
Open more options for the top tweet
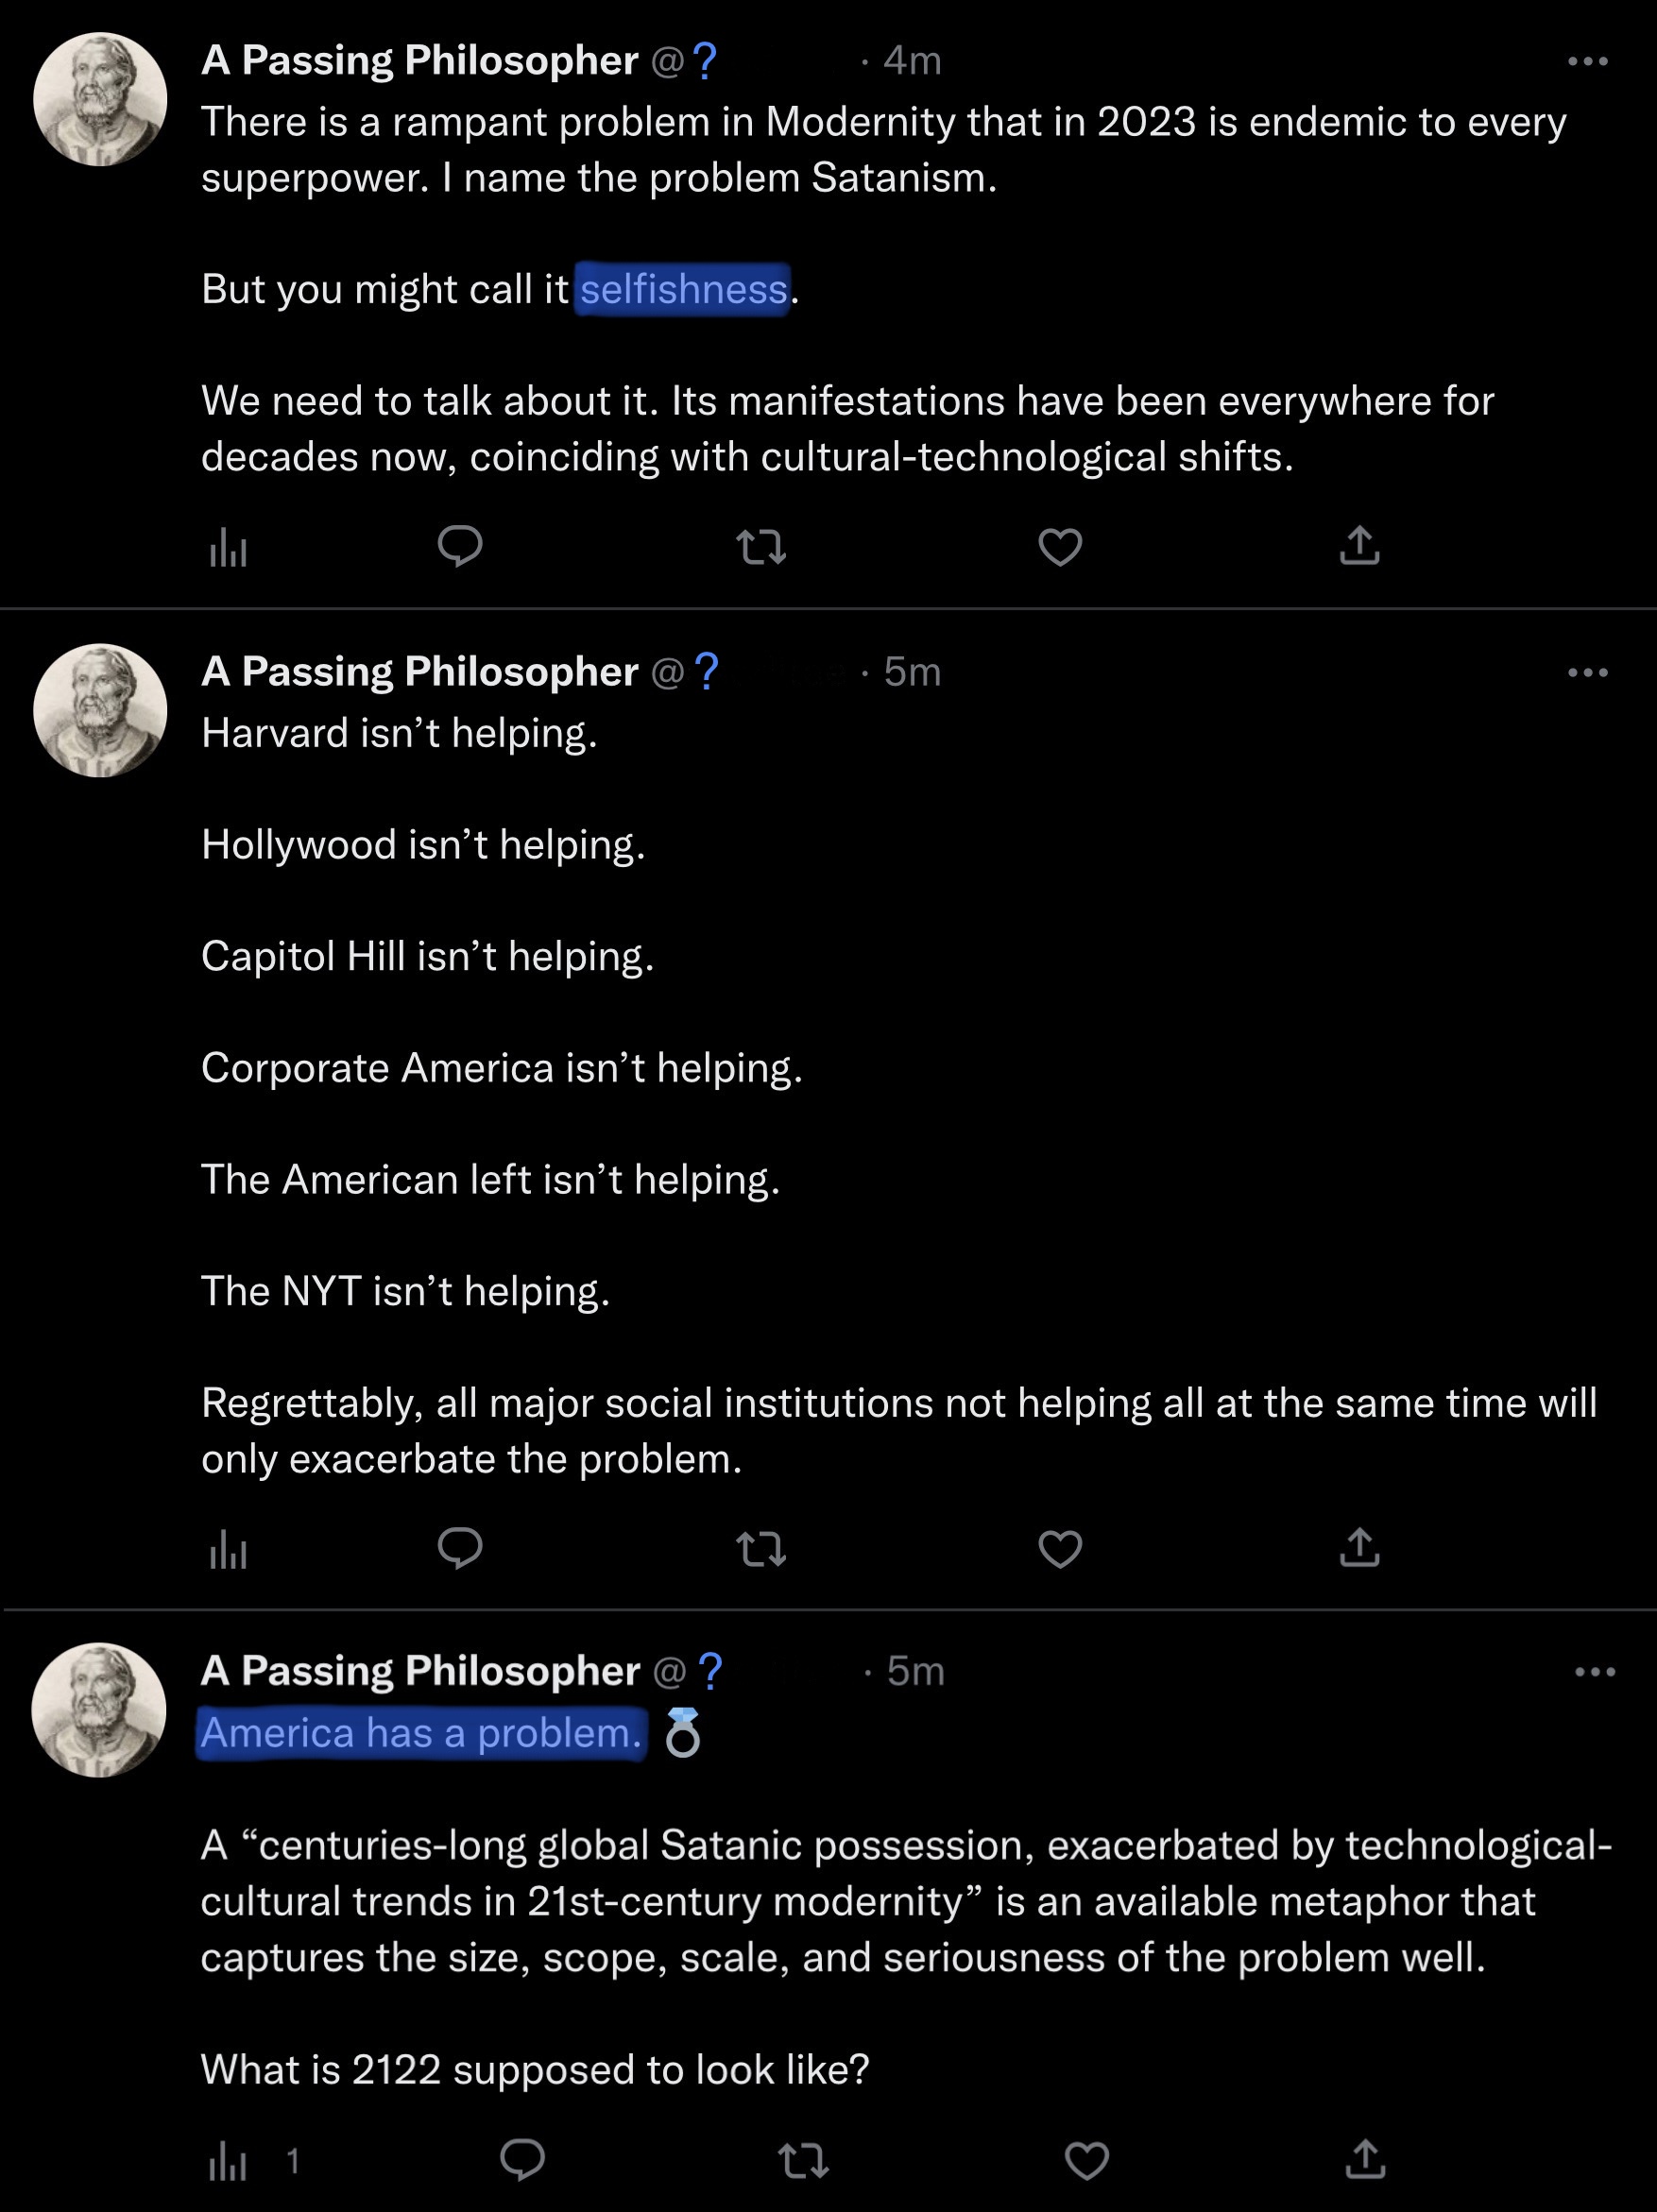tap(1587, 62)
